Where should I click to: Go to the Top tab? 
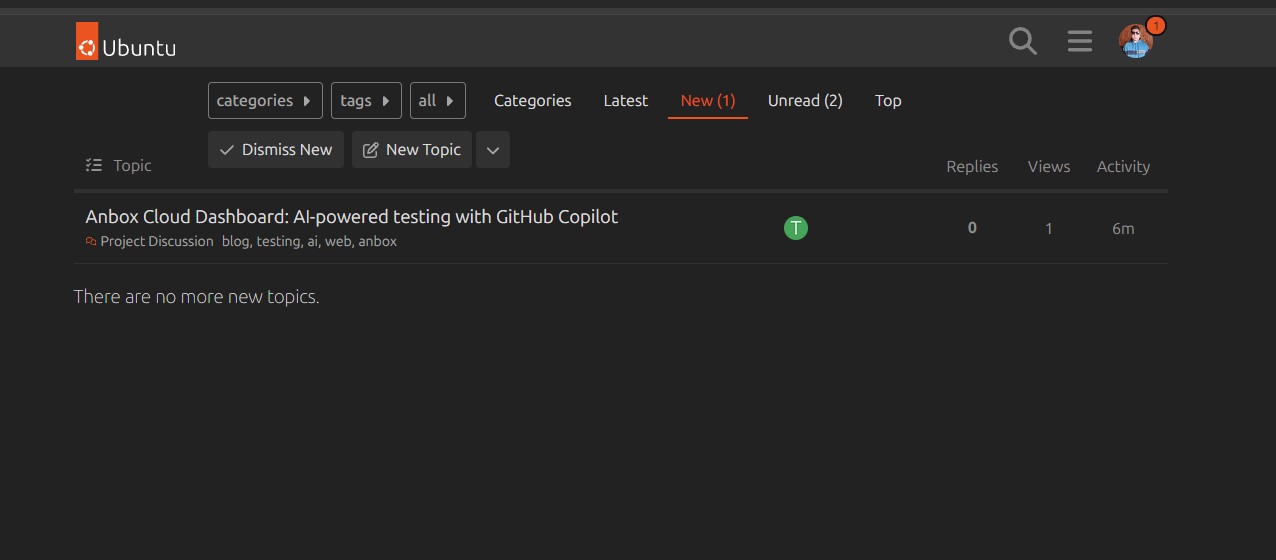887,101
